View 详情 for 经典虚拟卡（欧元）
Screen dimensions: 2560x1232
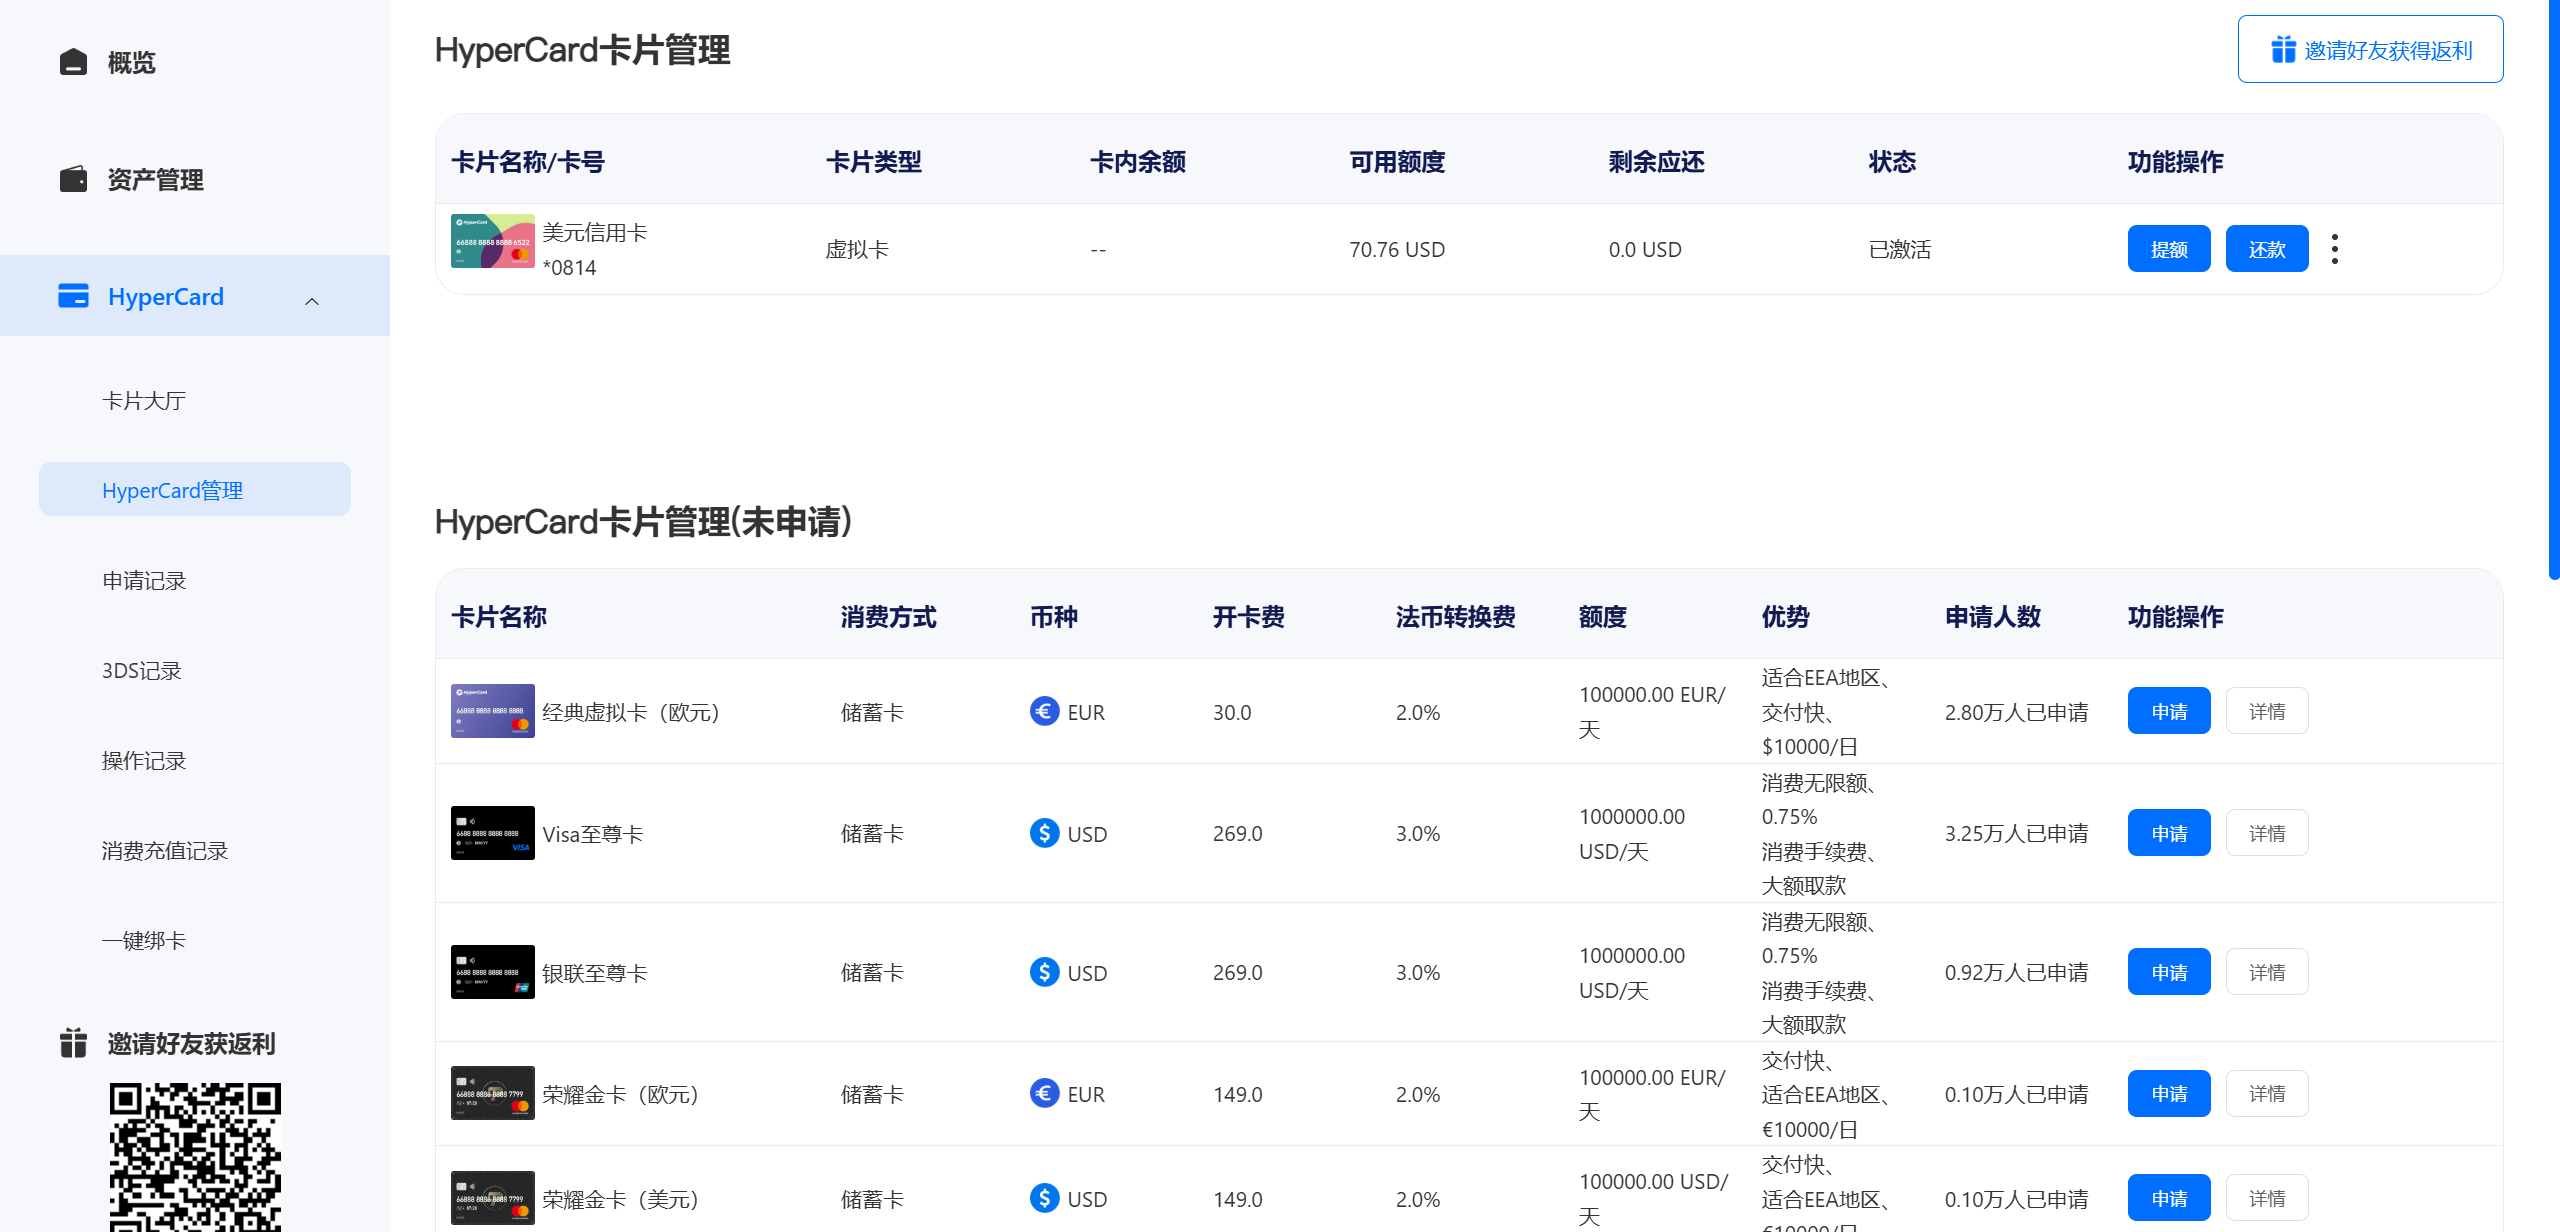2267,711
